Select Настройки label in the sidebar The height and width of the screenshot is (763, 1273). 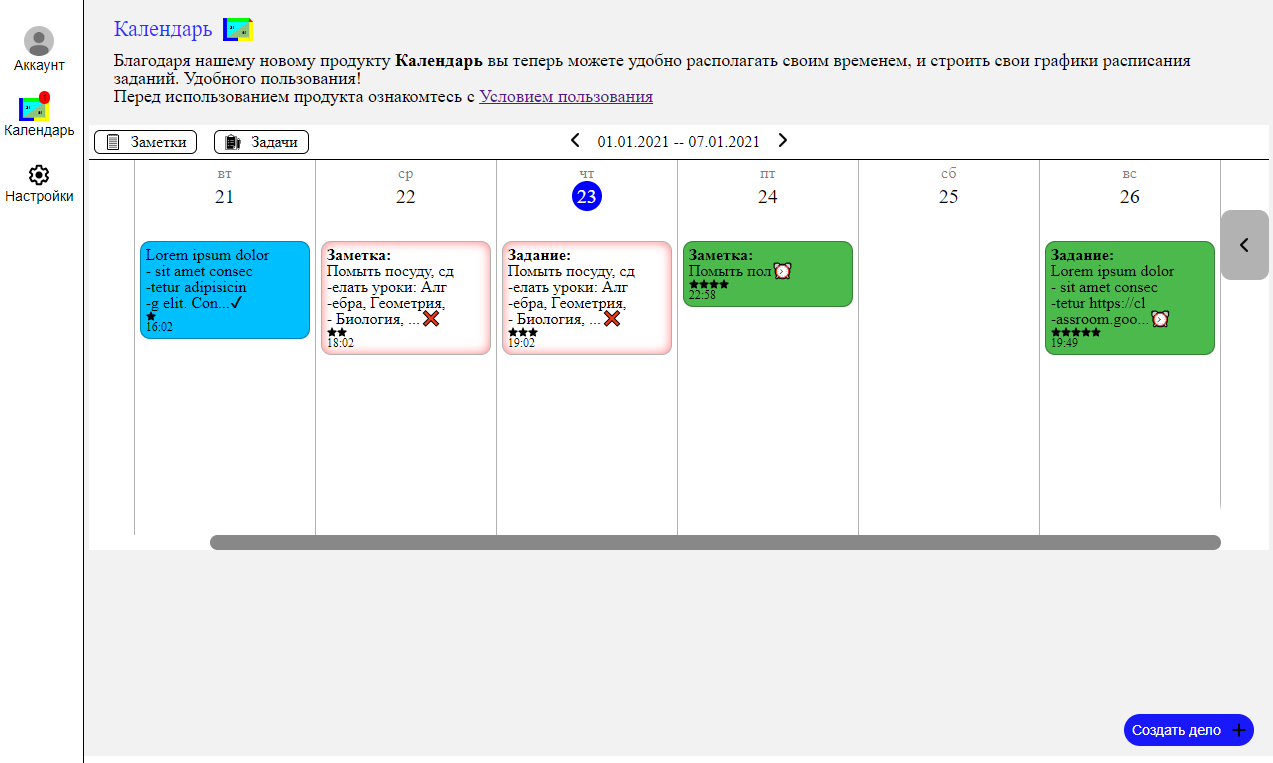click(x=39, y=196)
